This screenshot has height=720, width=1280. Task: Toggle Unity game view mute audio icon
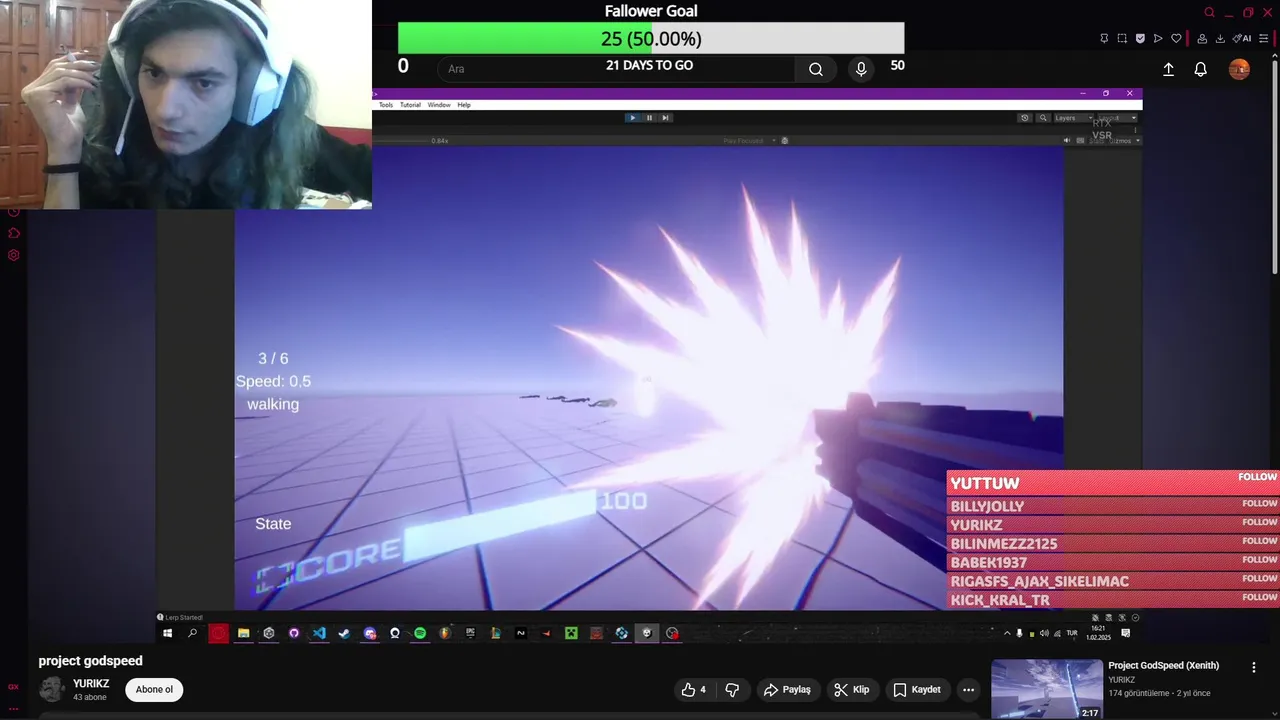pyautogui.click(x=1066, y=141)
